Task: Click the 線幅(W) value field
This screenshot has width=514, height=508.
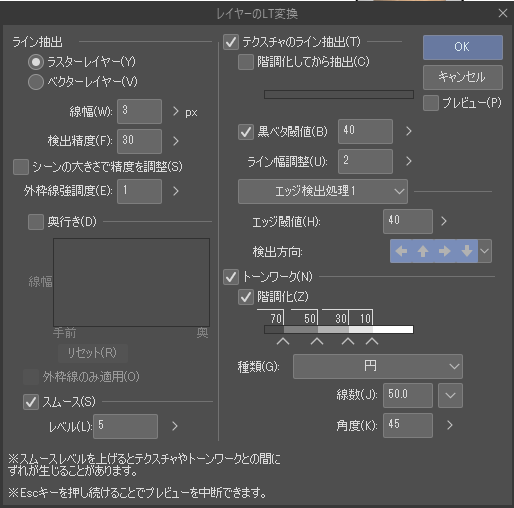Action: 139,111
